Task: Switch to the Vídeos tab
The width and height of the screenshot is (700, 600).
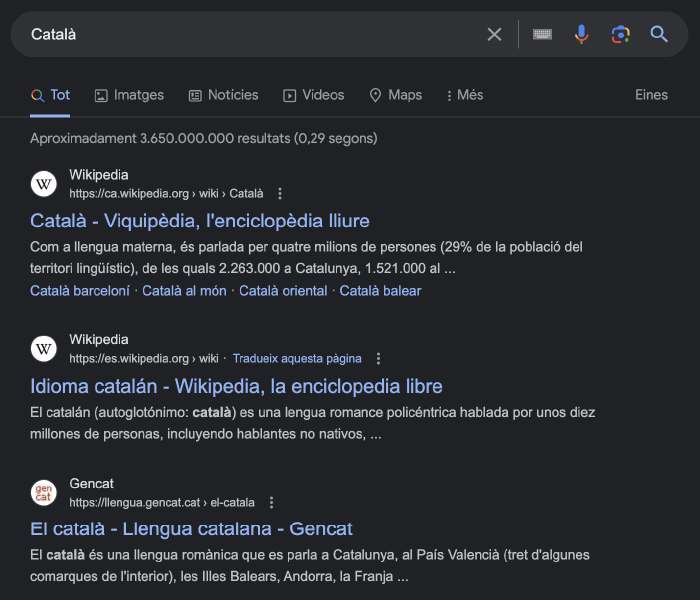Action: click(314, 95)
